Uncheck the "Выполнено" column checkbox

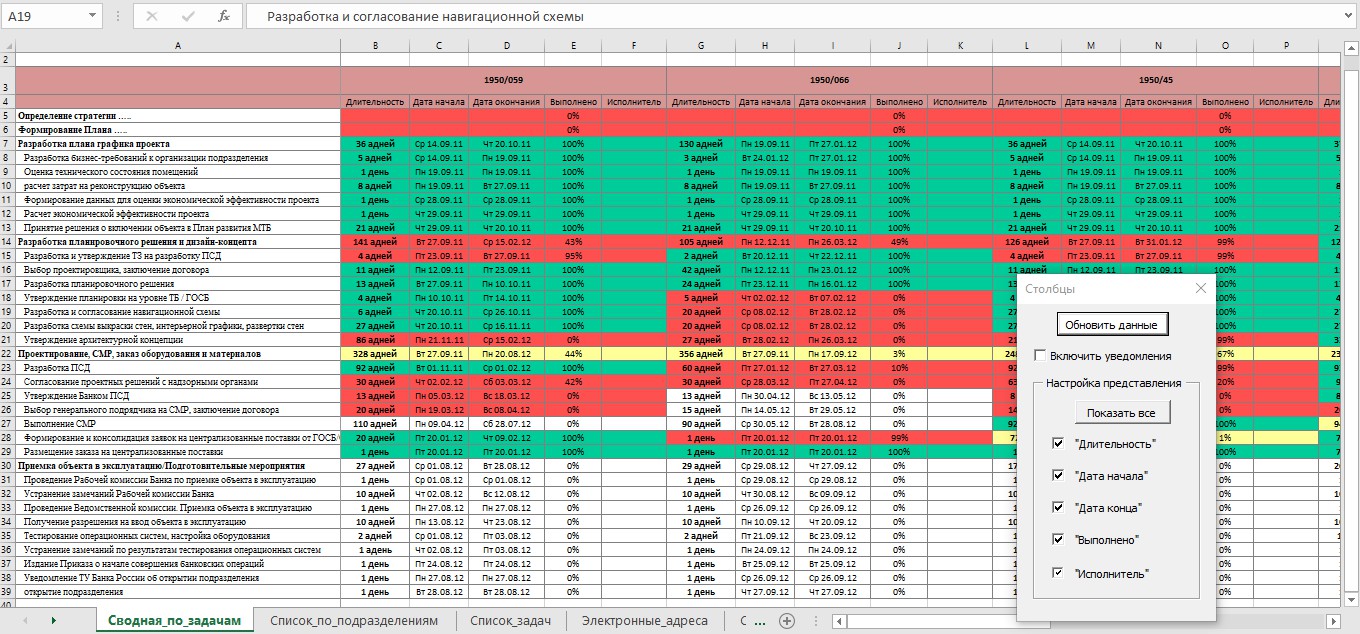pos(1059,539)
